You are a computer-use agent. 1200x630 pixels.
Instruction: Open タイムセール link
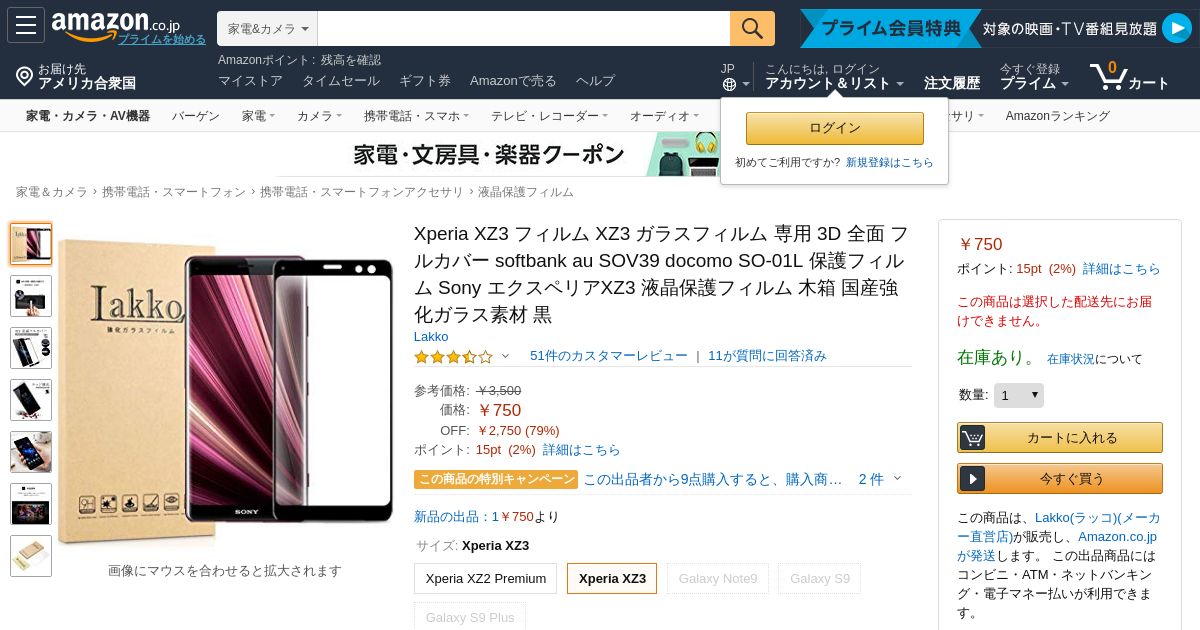tap(341, 81)
